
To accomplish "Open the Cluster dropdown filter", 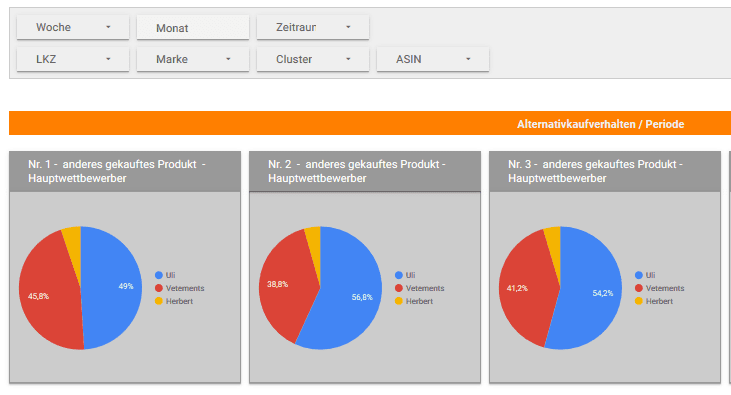I will tap(312, 59).
